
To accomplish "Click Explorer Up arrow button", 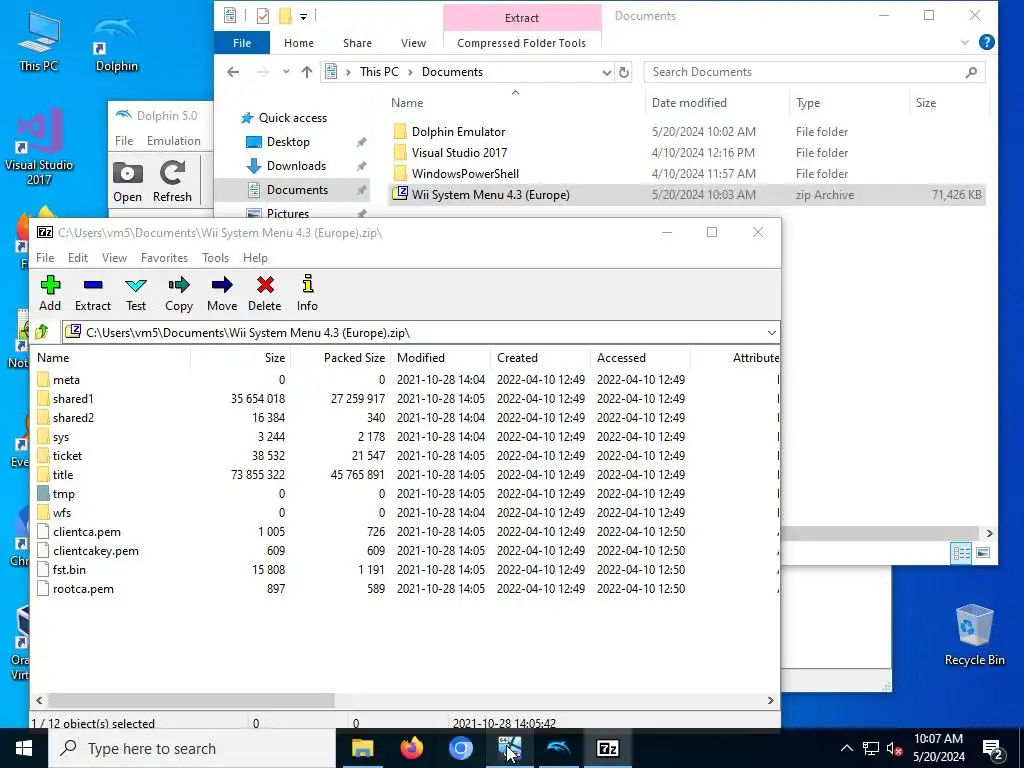I will (x=307, y=72).
